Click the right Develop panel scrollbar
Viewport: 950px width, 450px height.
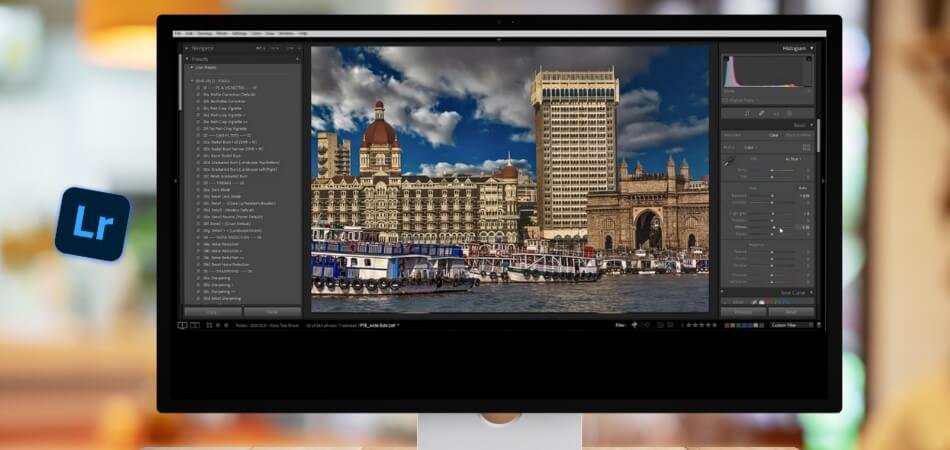click(x=819, y=136)
